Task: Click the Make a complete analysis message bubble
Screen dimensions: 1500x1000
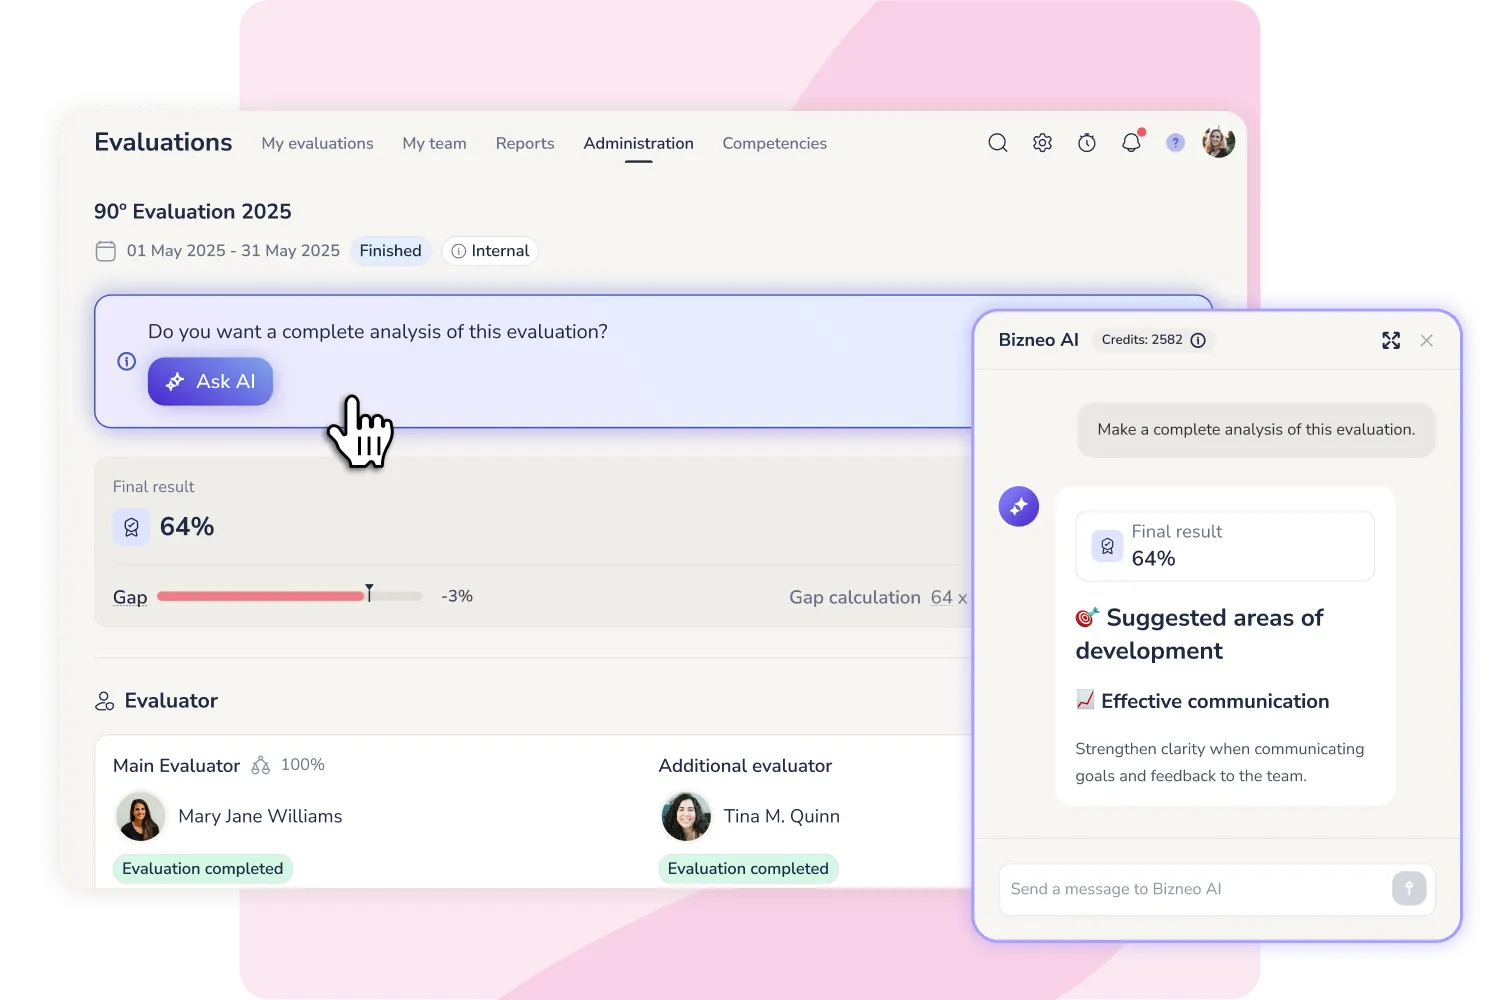Action: tap(1256, 430)
